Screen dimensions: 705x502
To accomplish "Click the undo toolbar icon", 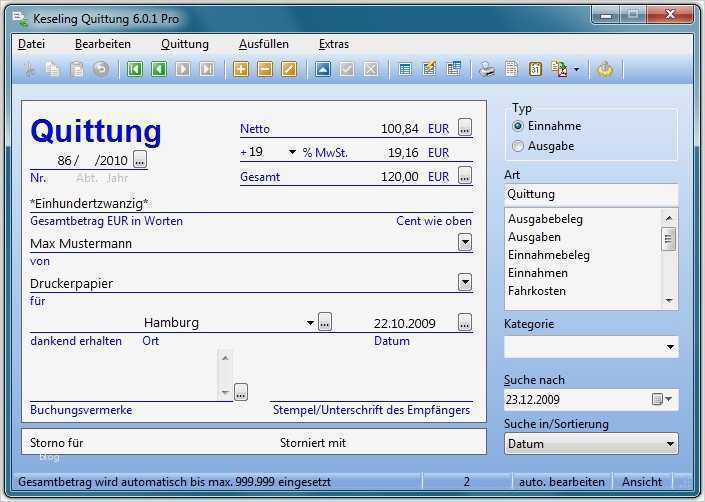I will tap(101, 69).
